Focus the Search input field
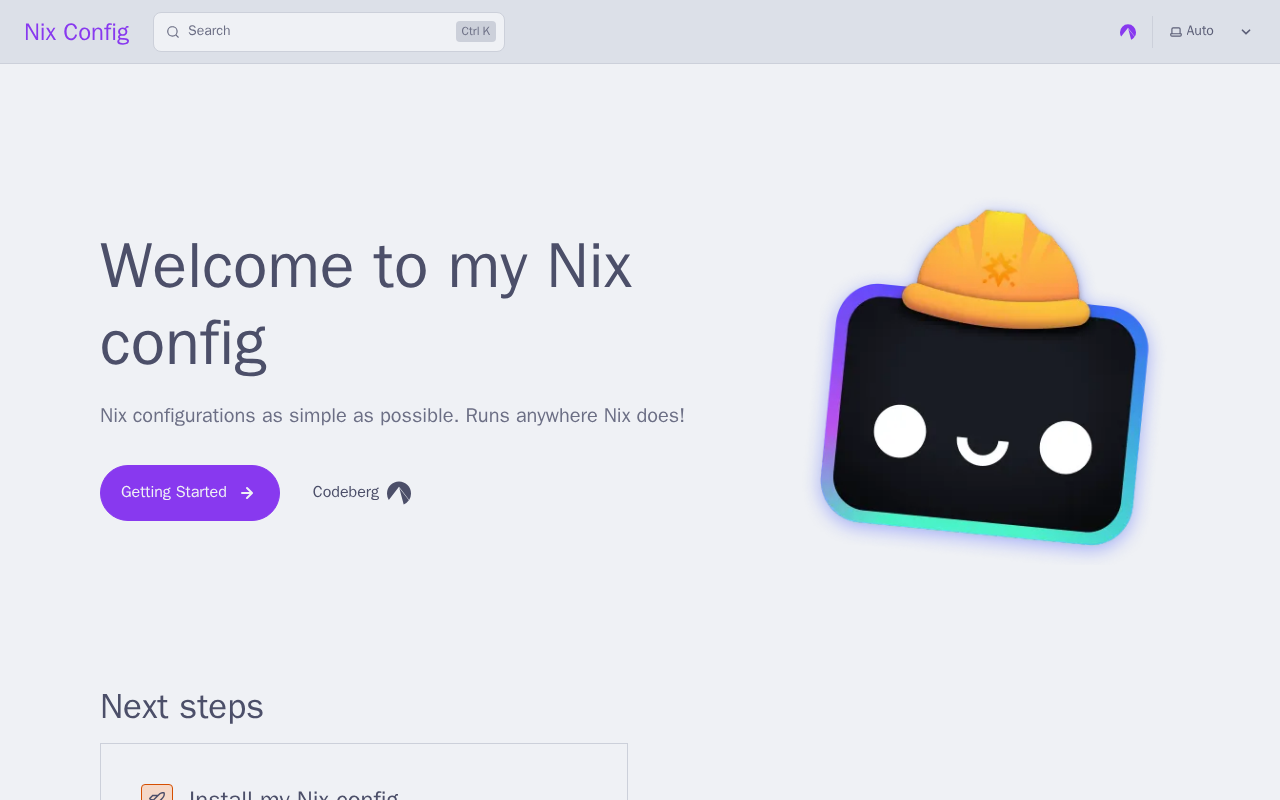The width and height of the screenshot is (1280, 800). pyautogui.click(x=329, y=32)
